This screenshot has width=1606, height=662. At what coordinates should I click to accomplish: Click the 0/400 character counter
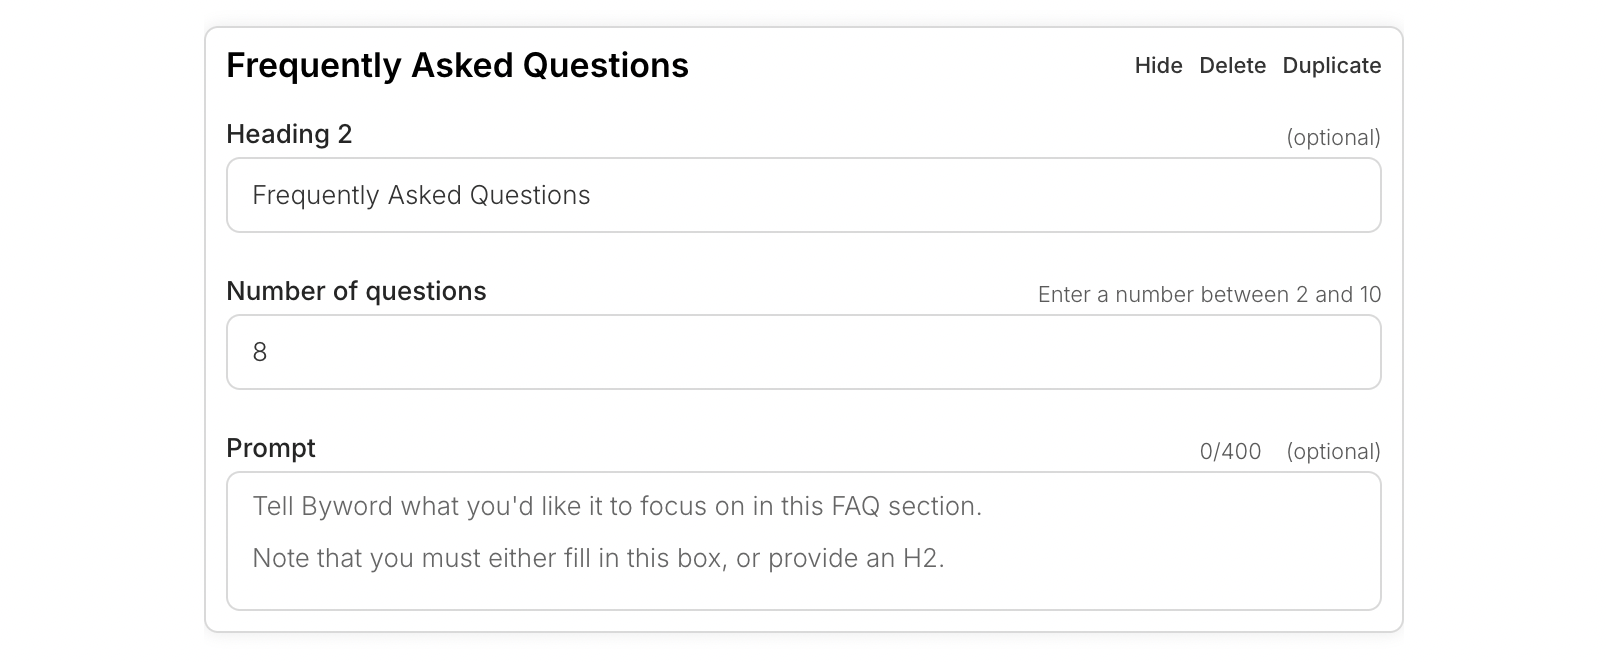[1230, 451]
